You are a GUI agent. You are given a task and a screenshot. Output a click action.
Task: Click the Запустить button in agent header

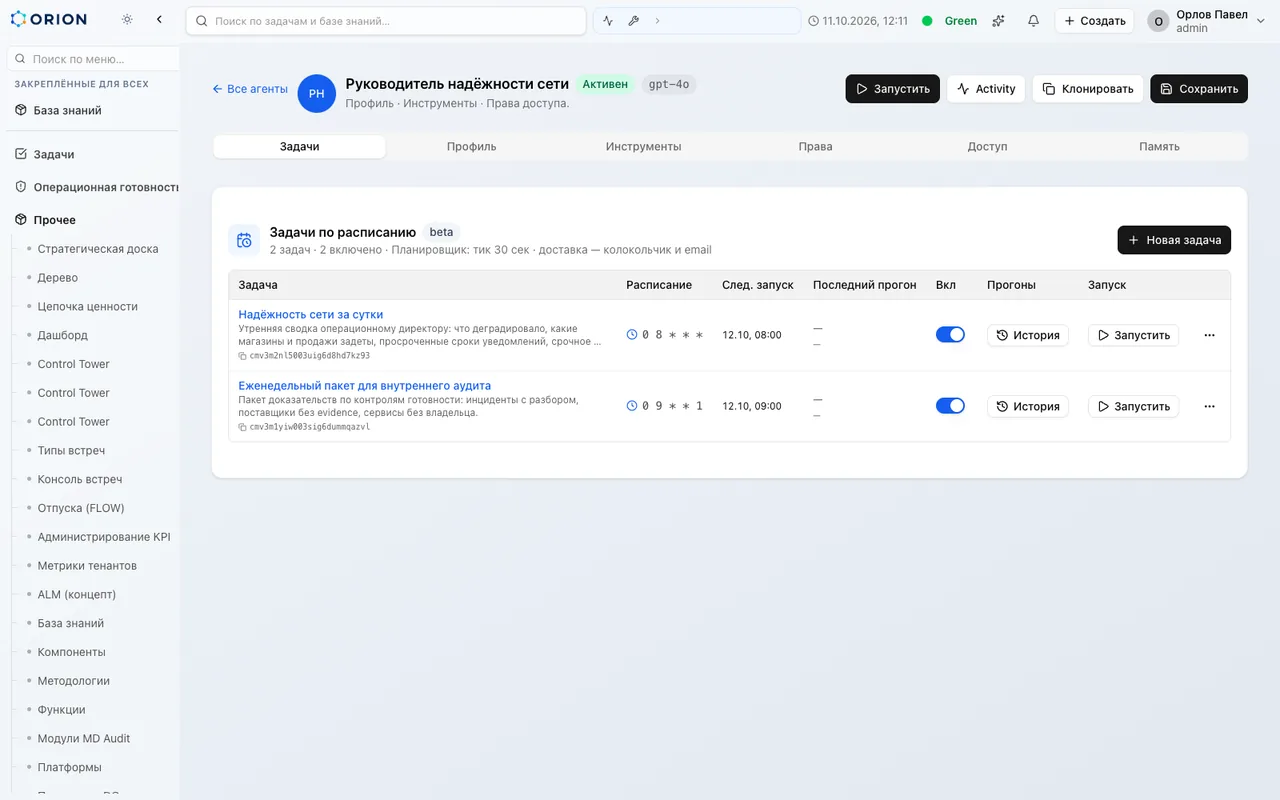(892, 89)
